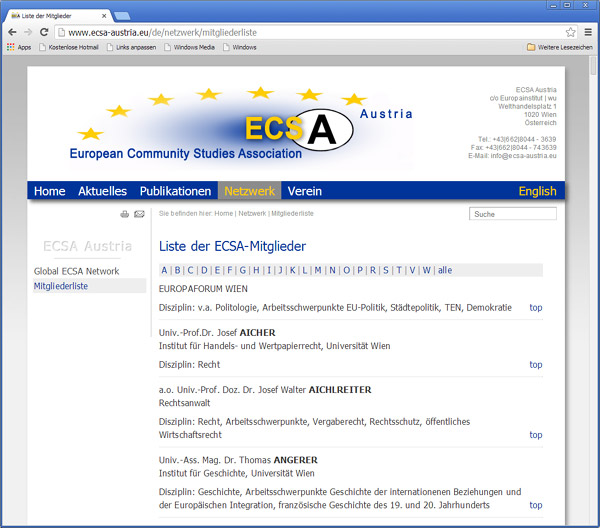This screenshot has width=600, height=528.
Task: Open the Aktuelles menu item
Action: pos(102,191)
